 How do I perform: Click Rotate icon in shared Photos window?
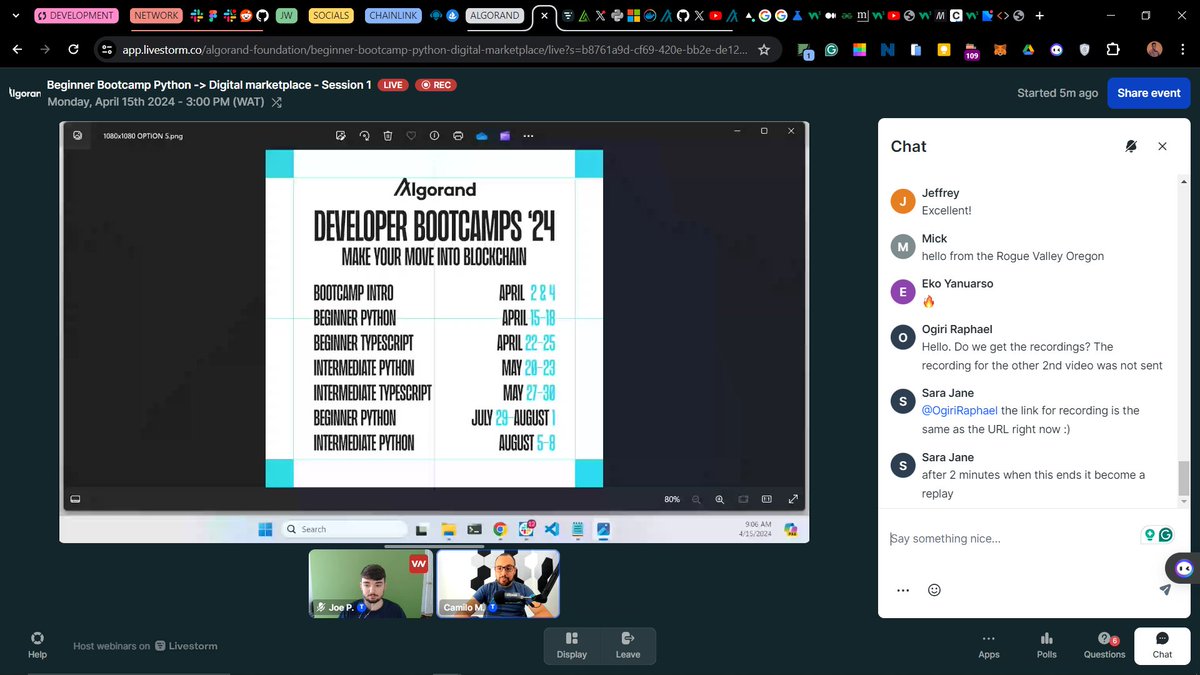(x=364, y=135)
